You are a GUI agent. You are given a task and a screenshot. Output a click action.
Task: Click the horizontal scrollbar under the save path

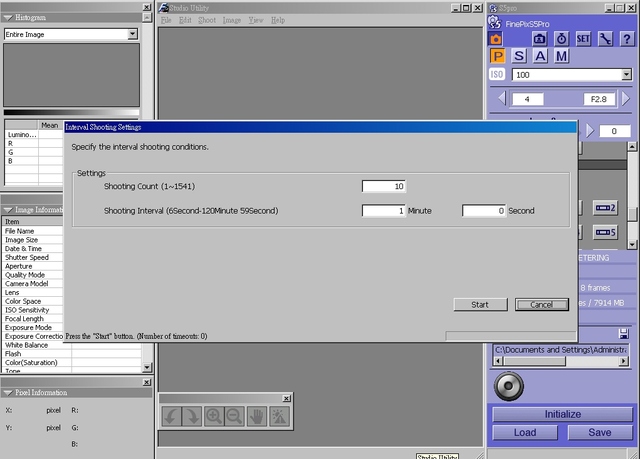[561, 361]
